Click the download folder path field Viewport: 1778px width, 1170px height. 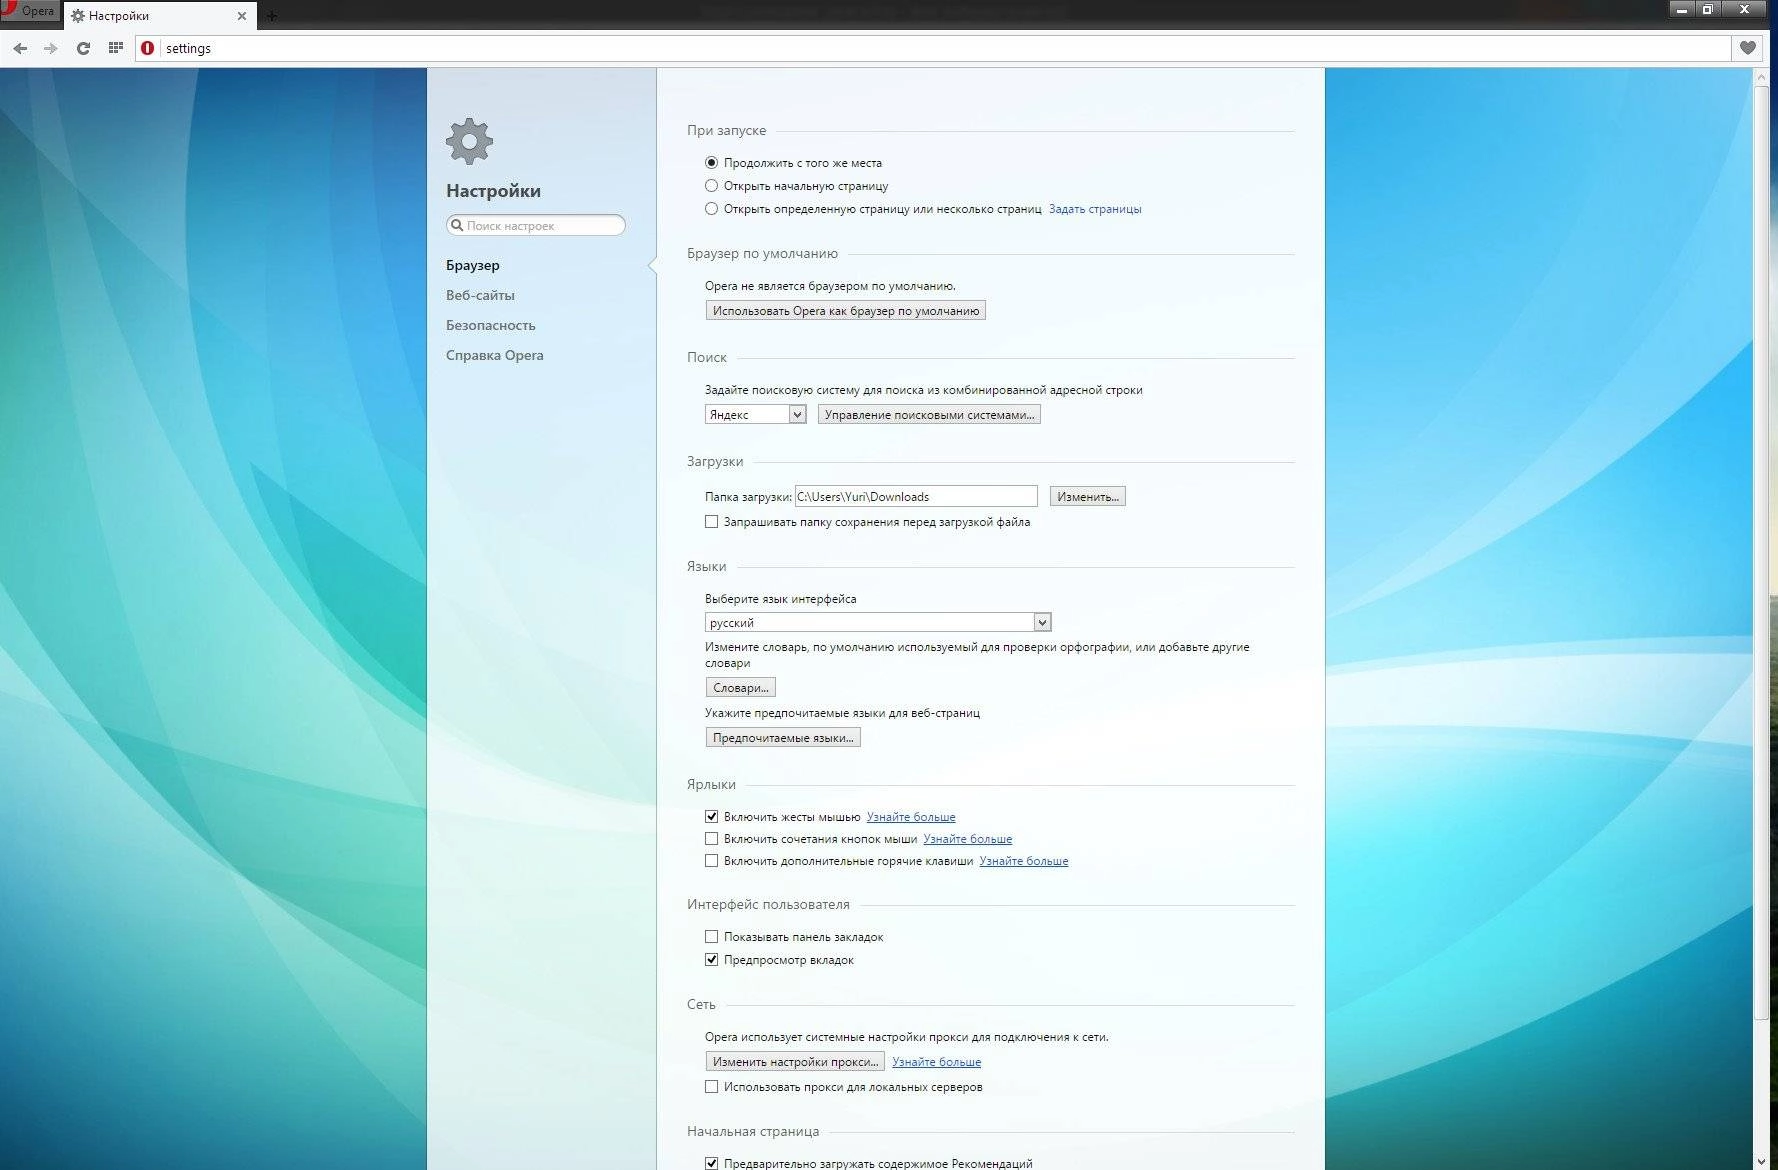click(x=916, y=496)
